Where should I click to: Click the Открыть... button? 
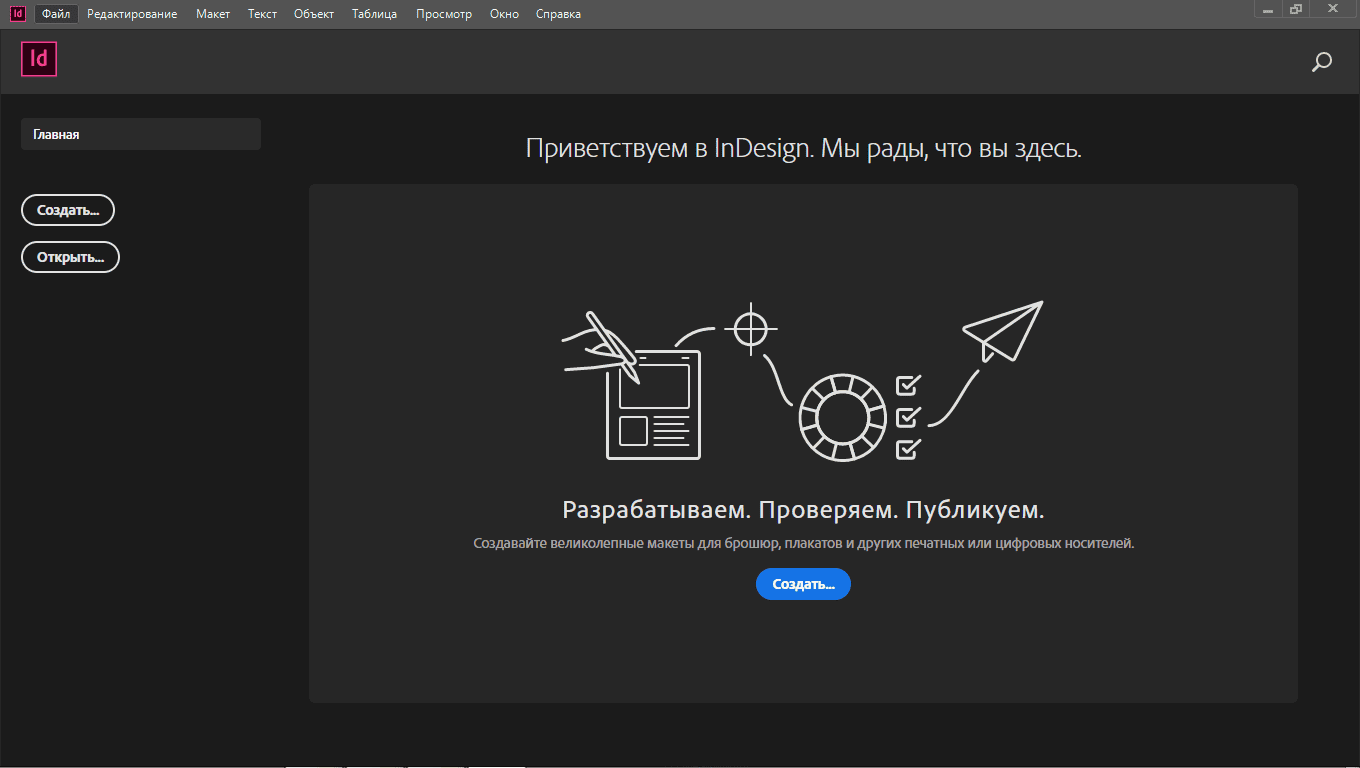tap(70, 257)
